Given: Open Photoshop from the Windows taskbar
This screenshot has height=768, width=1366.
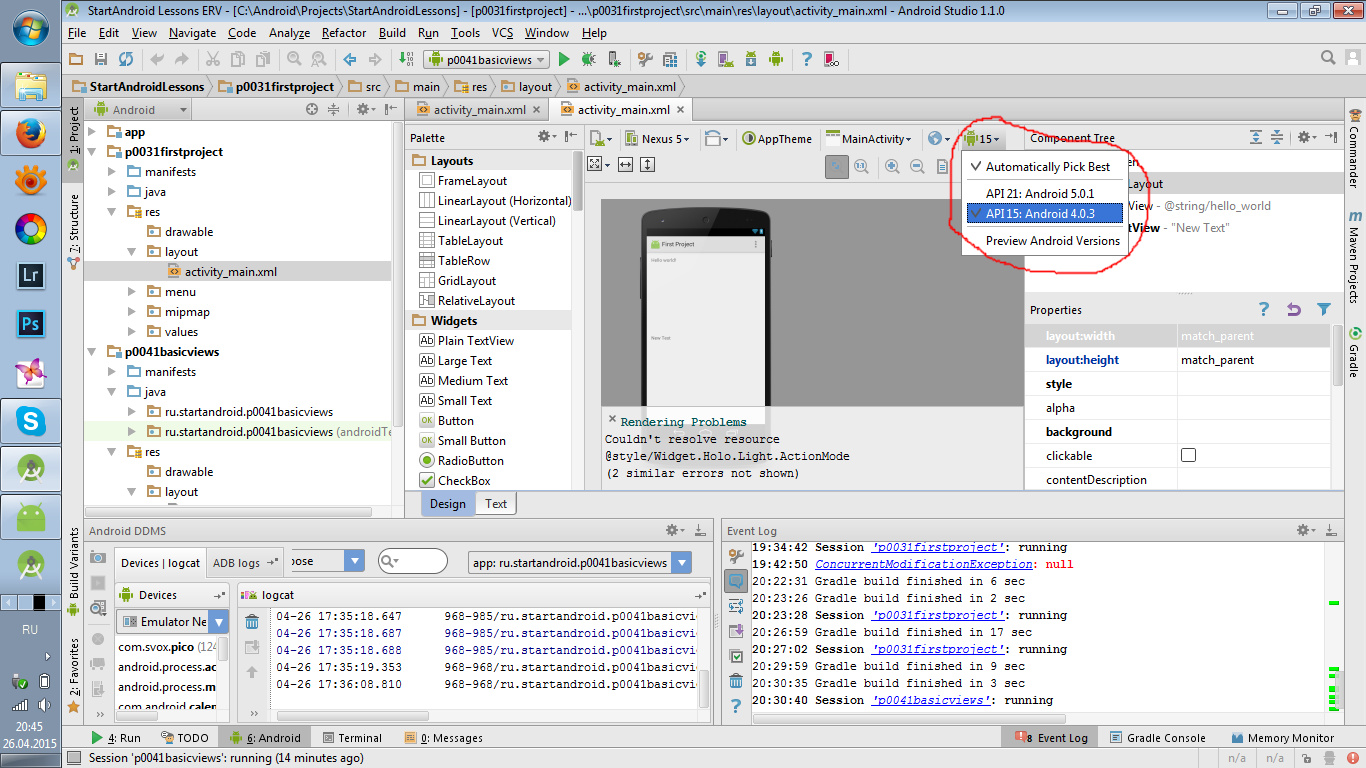Looking at the screenshot, I should 30,324.
